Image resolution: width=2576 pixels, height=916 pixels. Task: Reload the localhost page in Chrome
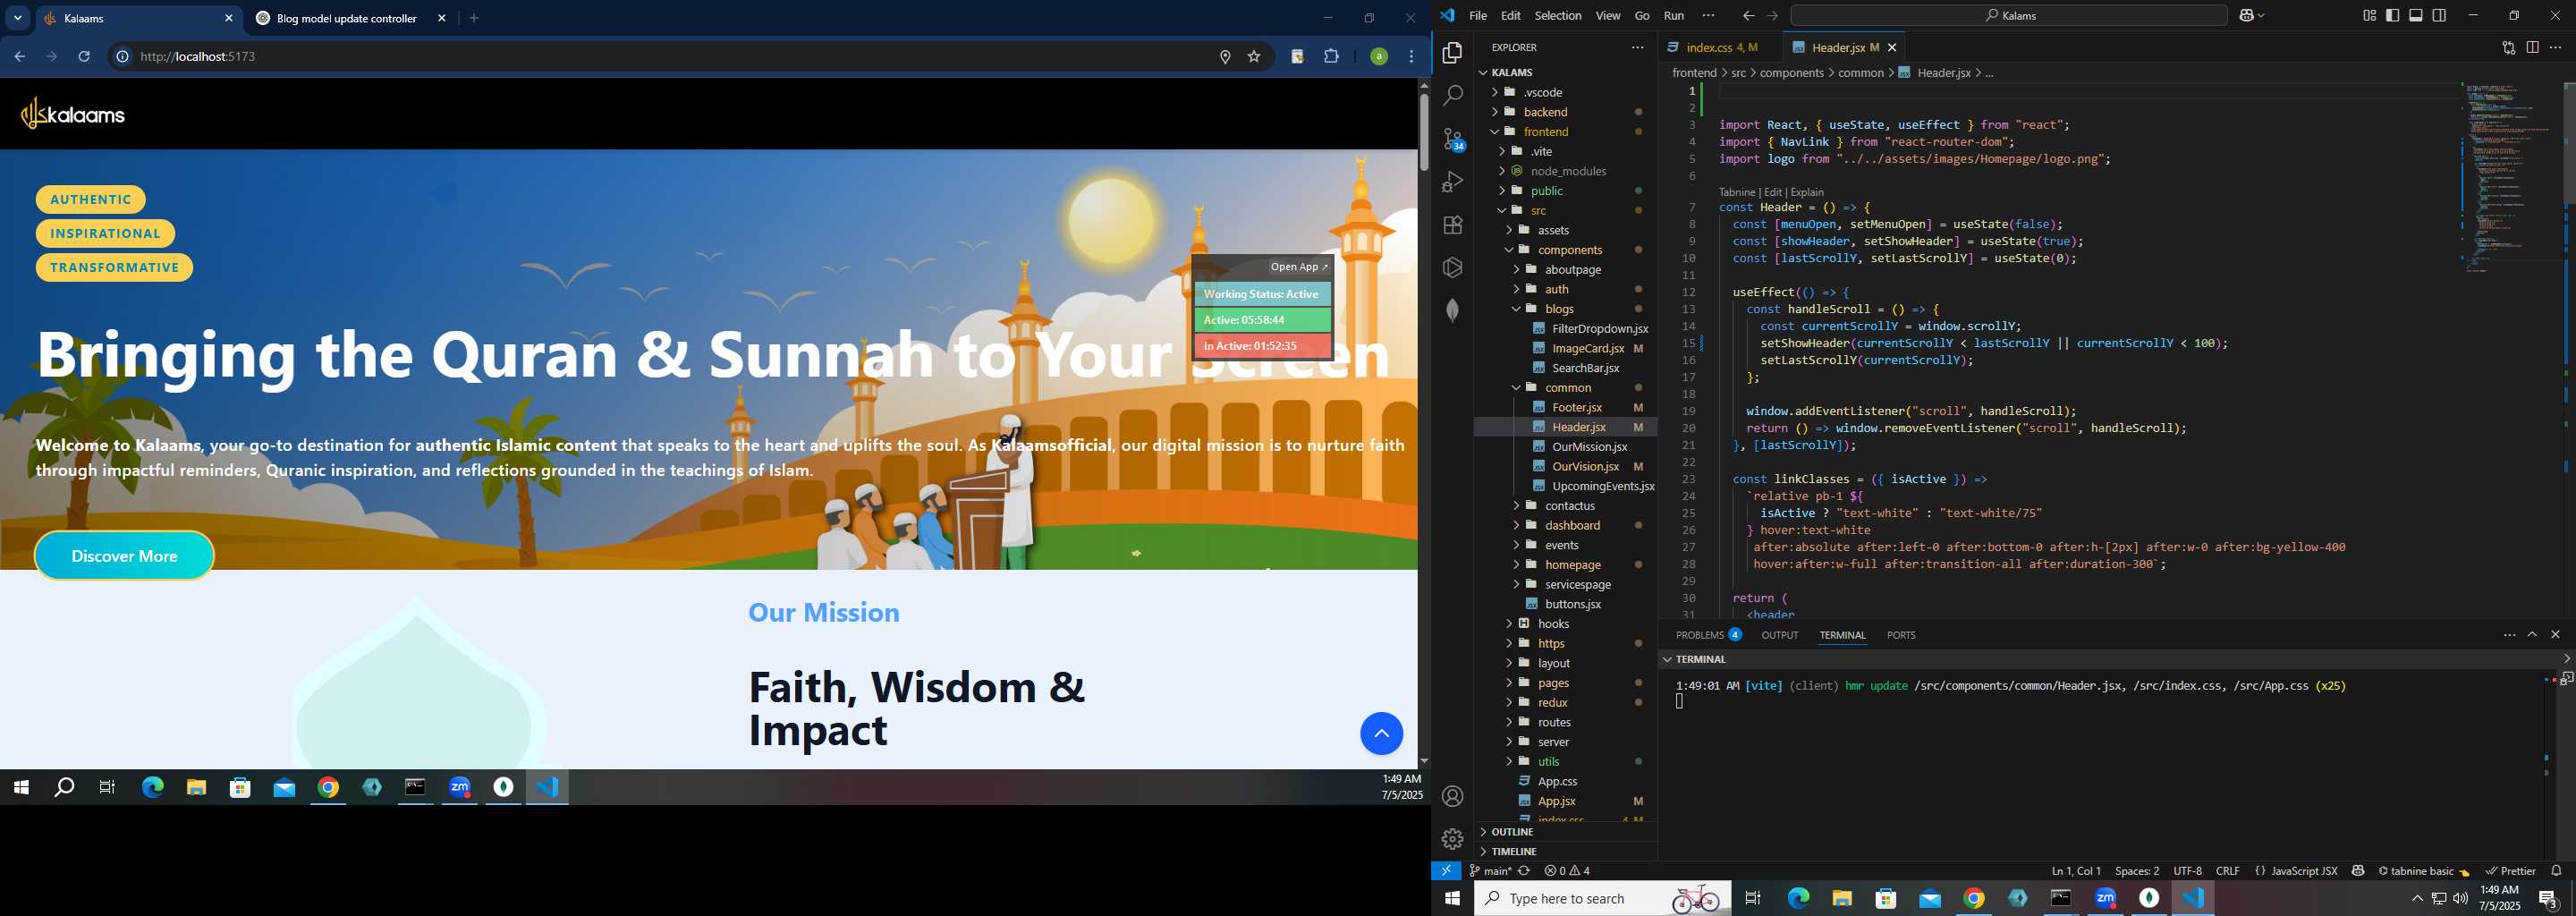tap(84, 57)
